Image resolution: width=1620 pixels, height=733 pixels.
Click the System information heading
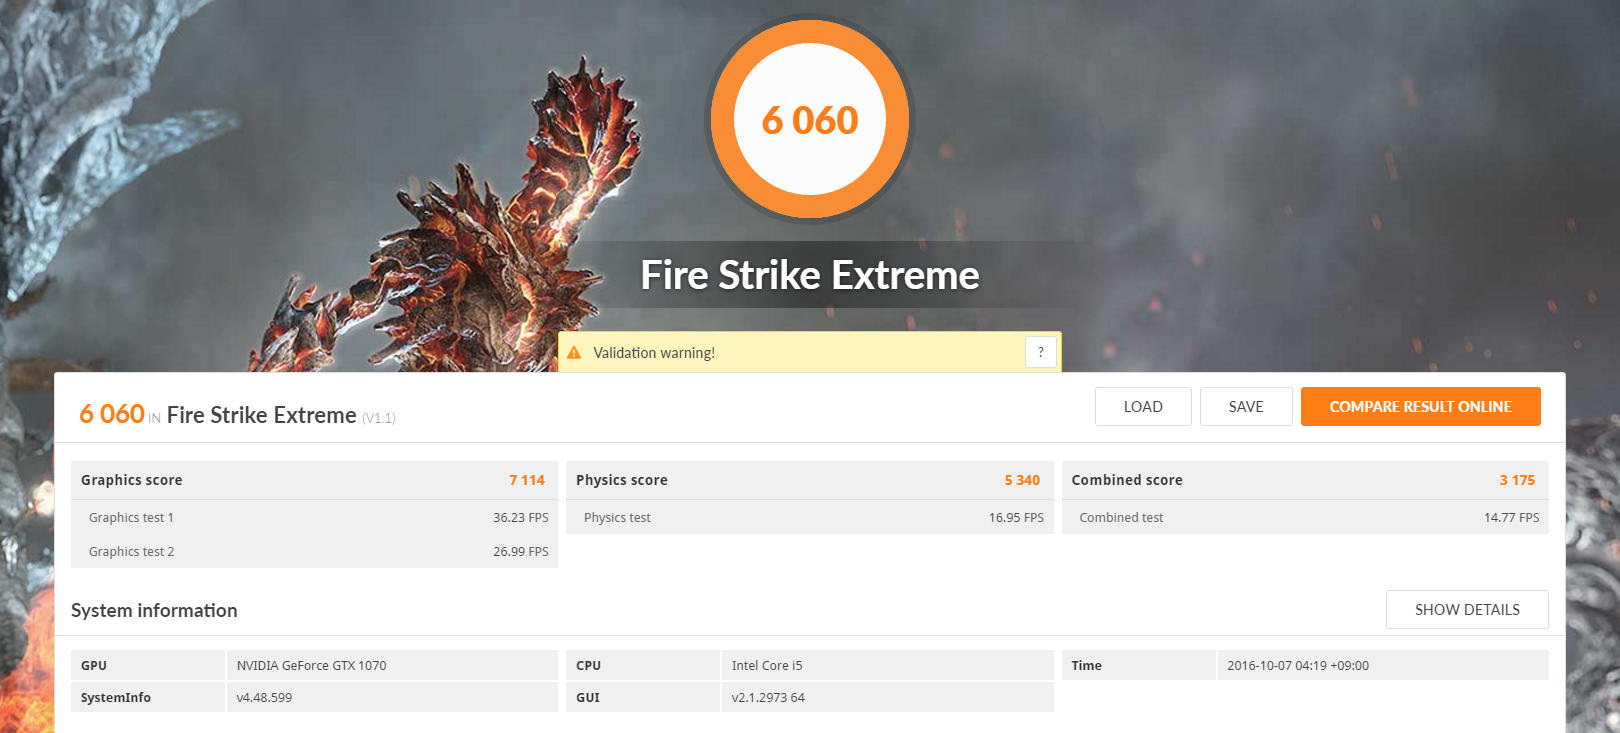tap(154, 610)
